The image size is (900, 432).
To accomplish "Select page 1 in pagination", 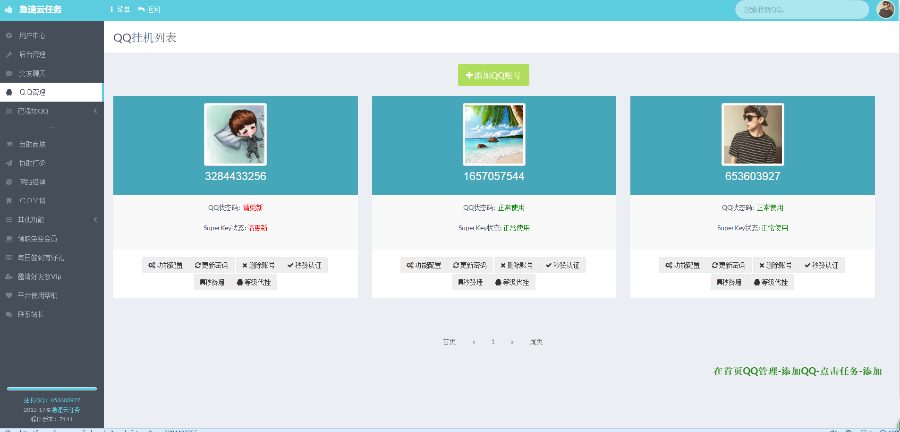I will (x=493, y=342).
